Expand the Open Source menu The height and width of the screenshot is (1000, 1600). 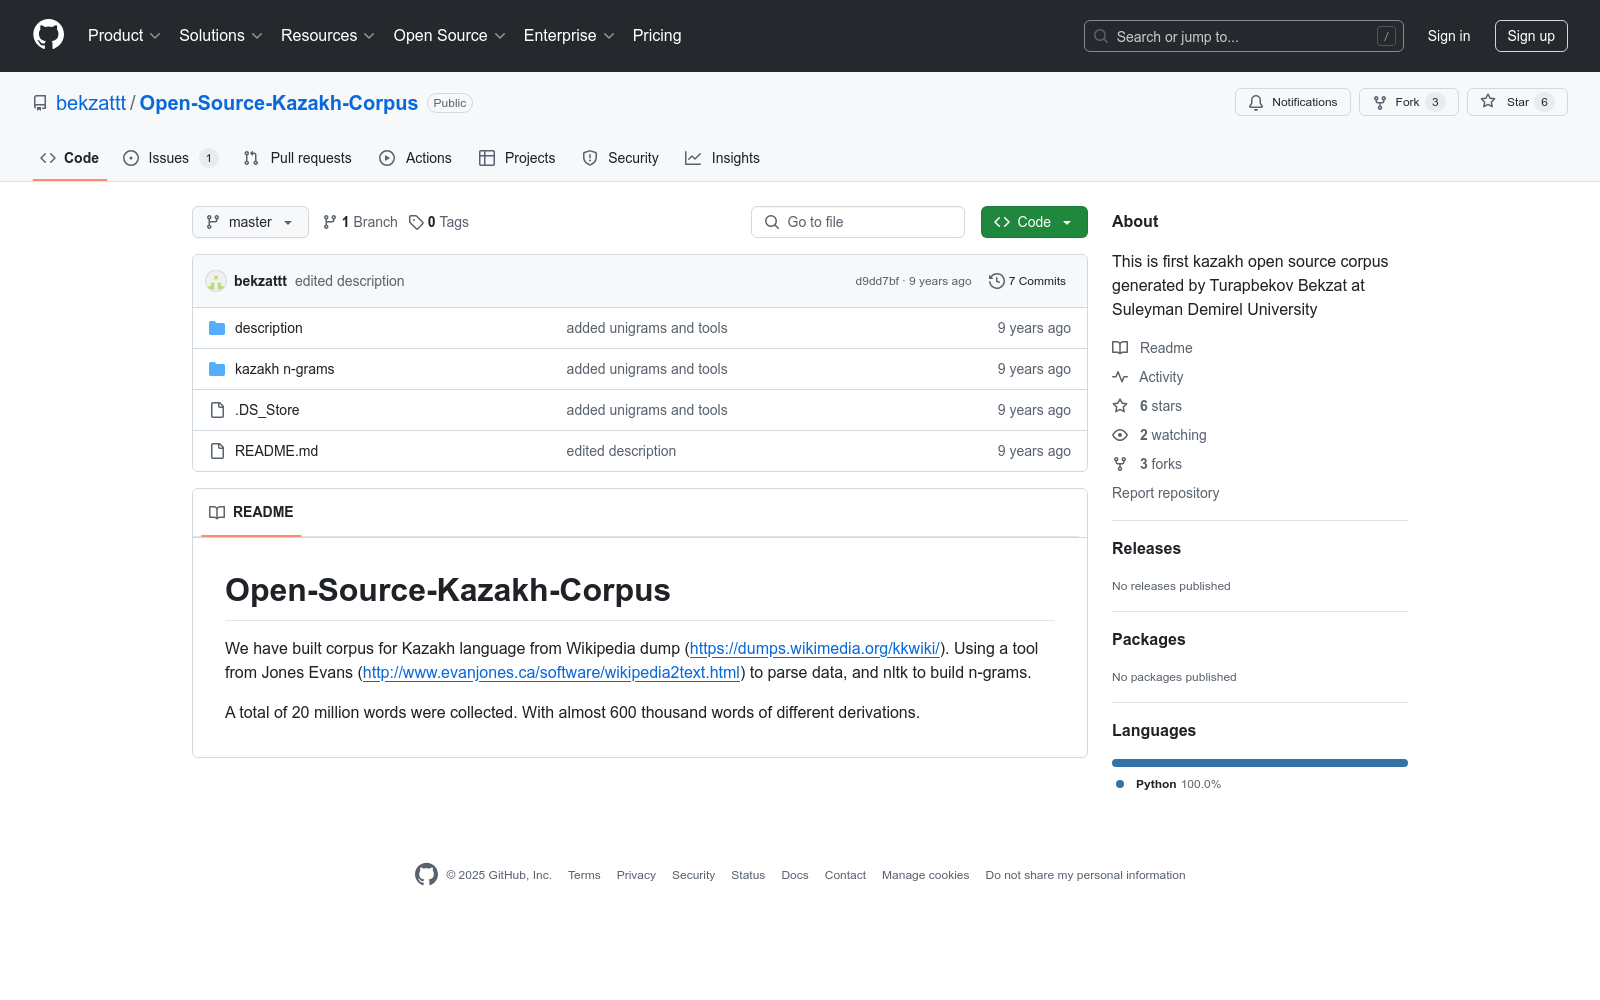450,36
